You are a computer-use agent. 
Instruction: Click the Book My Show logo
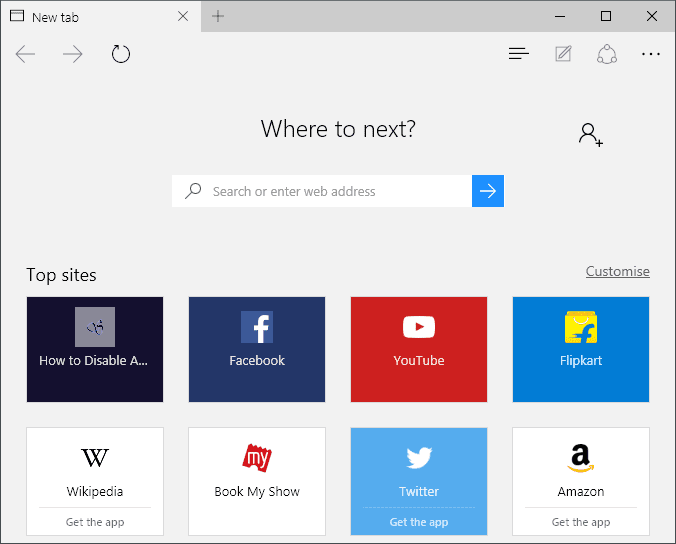pyautogui.click(x=257, y=457)
